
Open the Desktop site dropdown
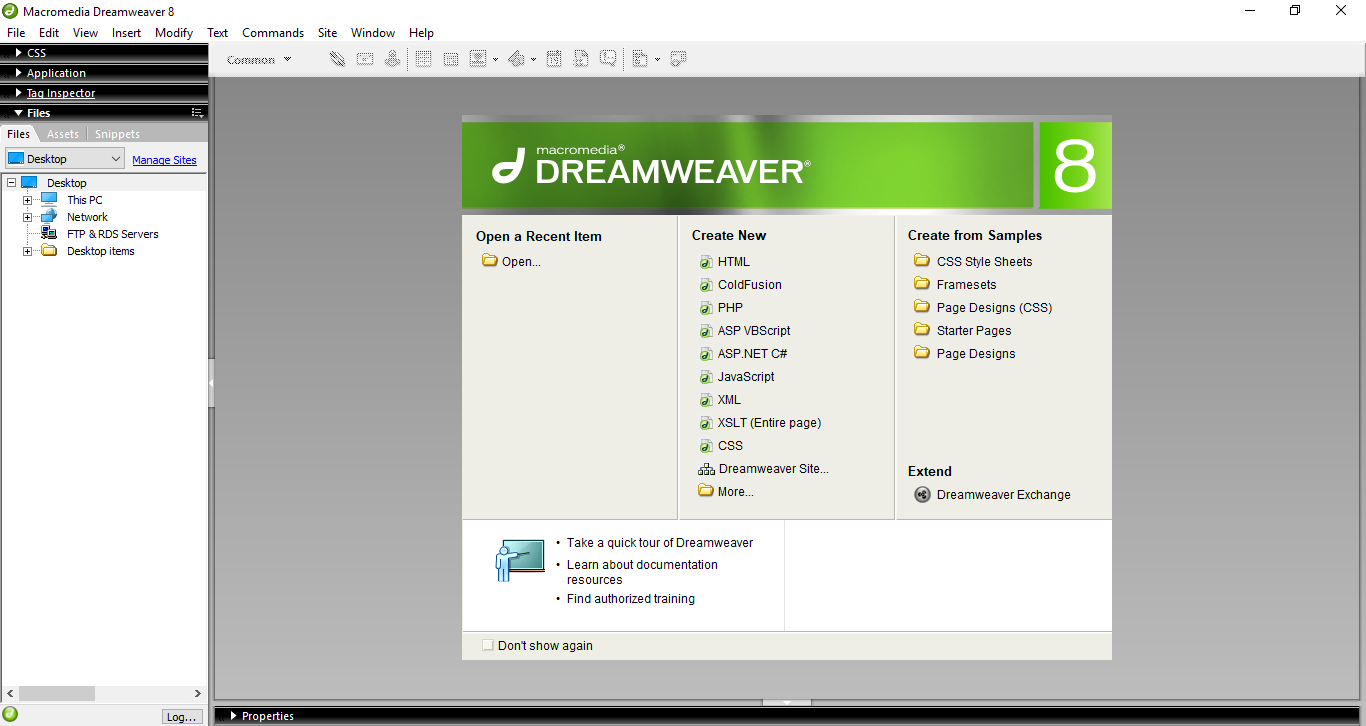[65, 159]
